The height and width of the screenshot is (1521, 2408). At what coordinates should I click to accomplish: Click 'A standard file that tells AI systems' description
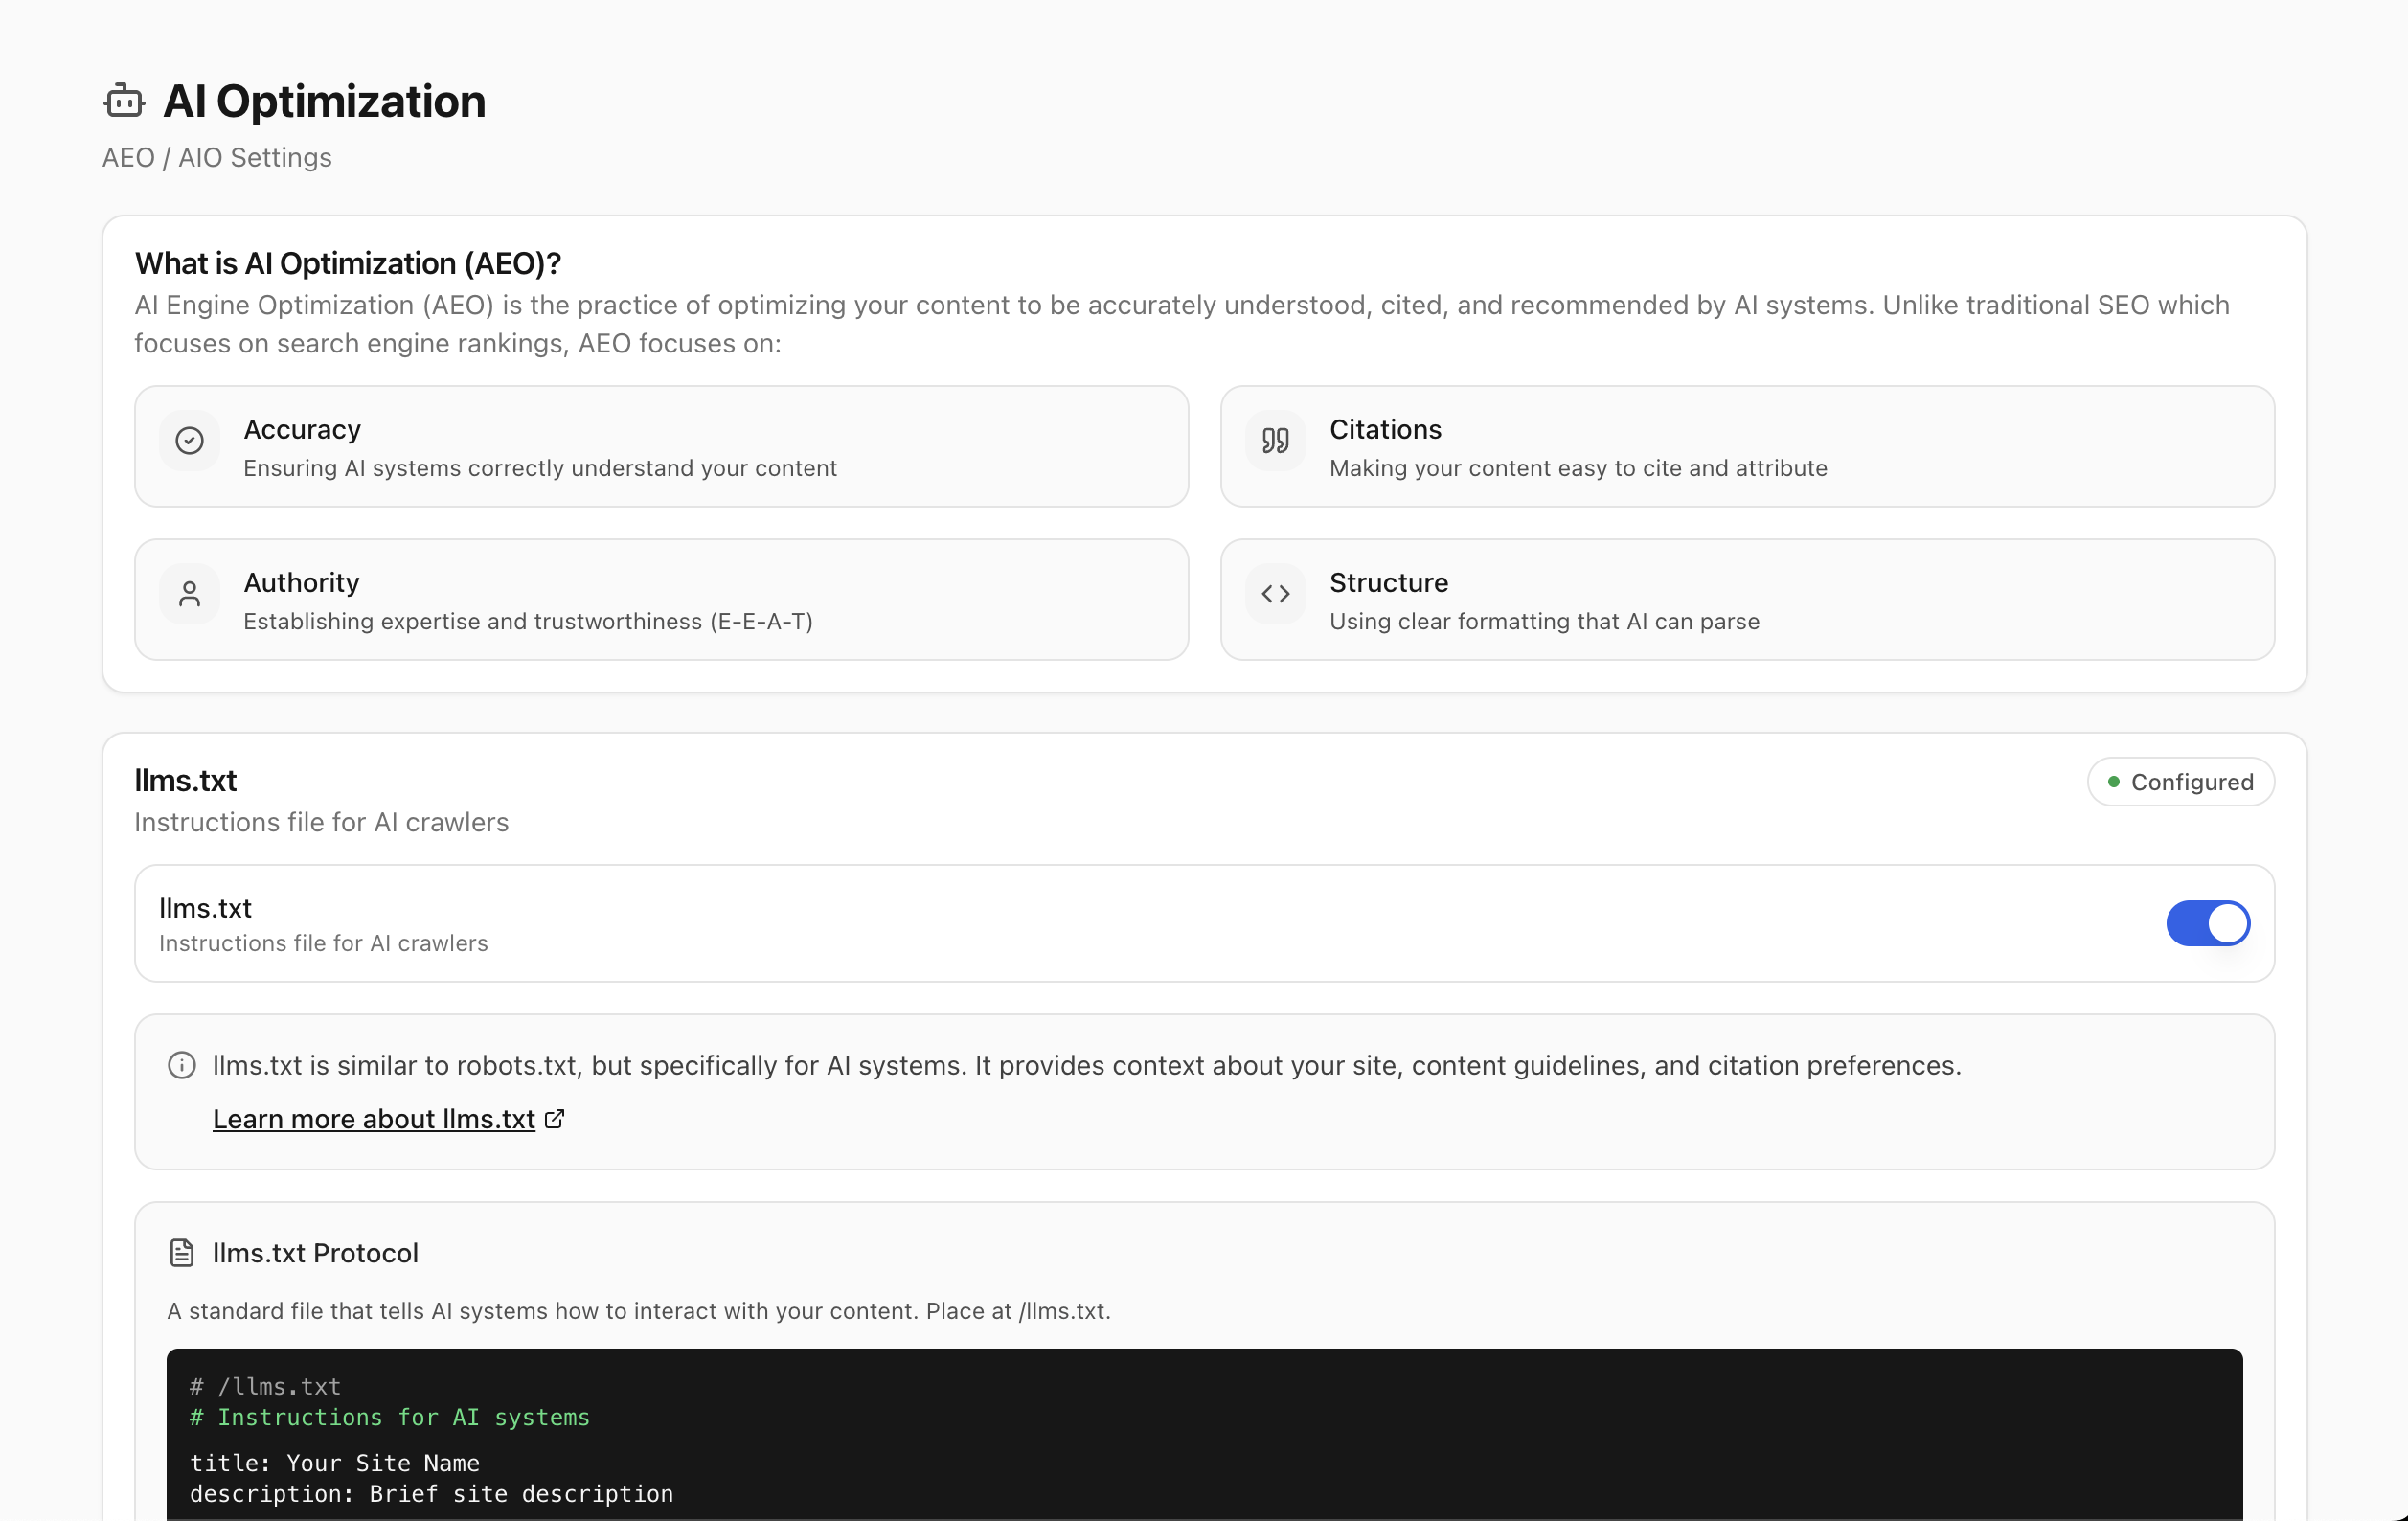point(639,1311)
